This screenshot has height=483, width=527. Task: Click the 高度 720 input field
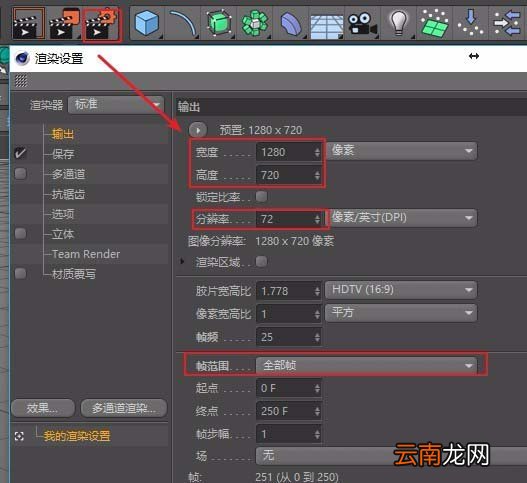pyautogui.click(x=289, y=175)
